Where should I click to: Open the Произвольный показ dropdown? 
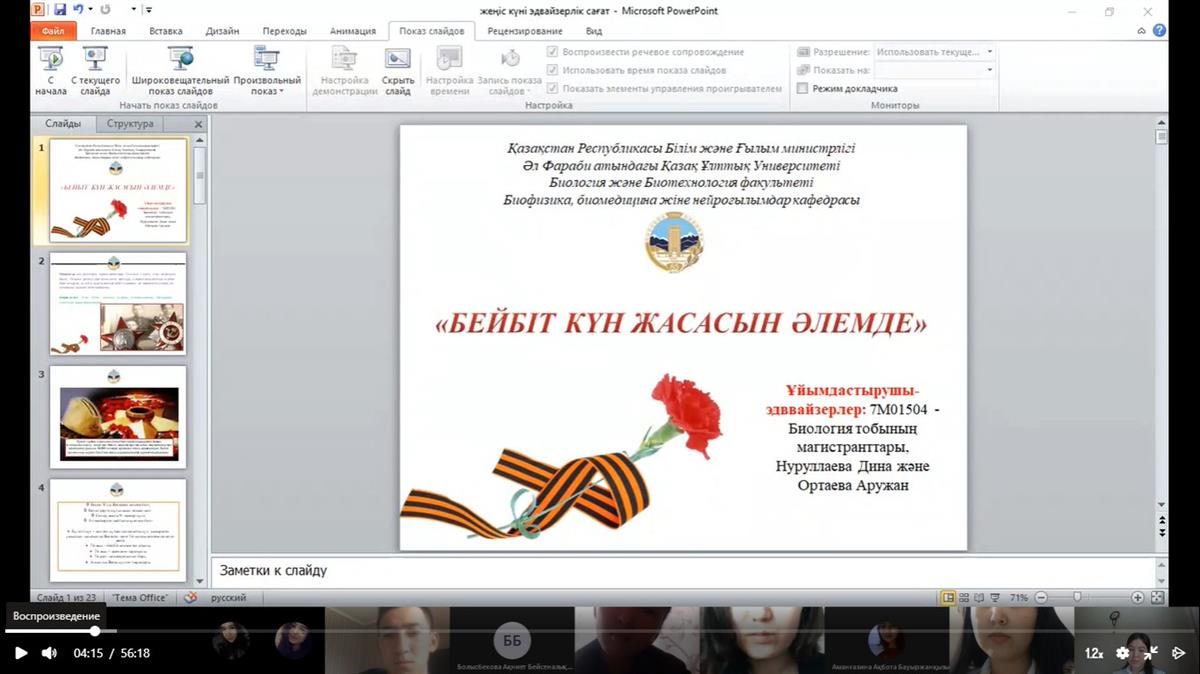267,70
